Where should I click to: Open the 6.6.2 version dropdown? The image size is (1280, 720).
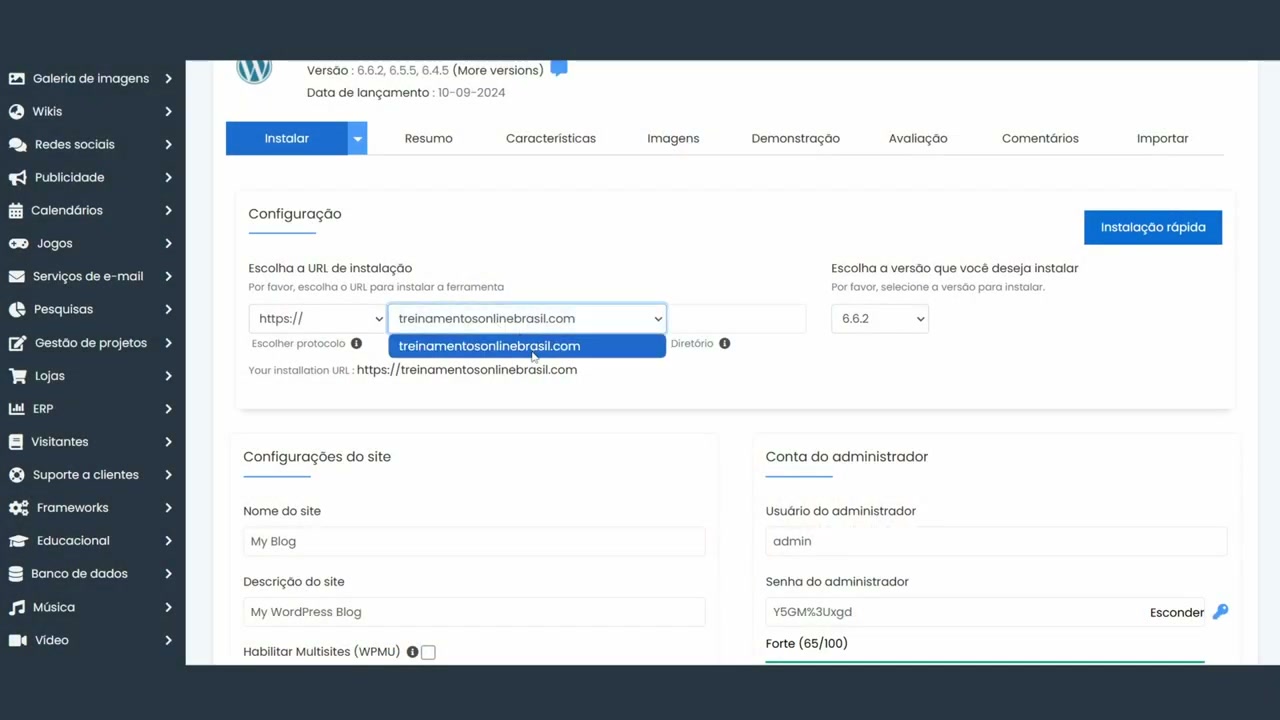click(x=880, y=319)
